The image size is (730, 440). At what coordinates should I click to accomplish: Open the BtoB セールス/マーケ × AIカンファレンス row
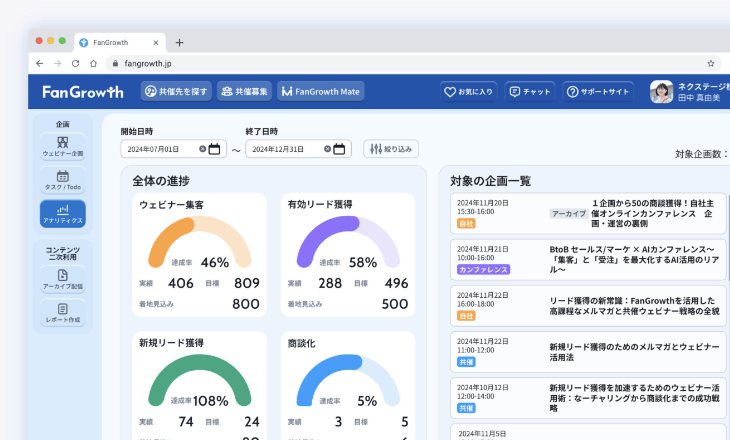588,260
